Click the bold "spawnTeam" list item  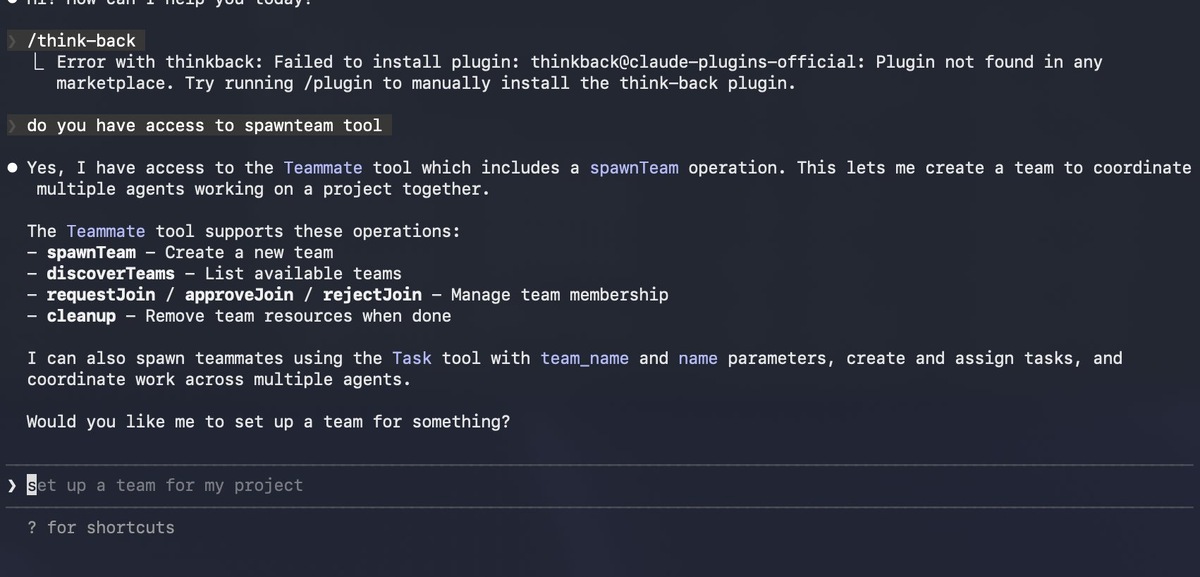(x=91, y=253)
